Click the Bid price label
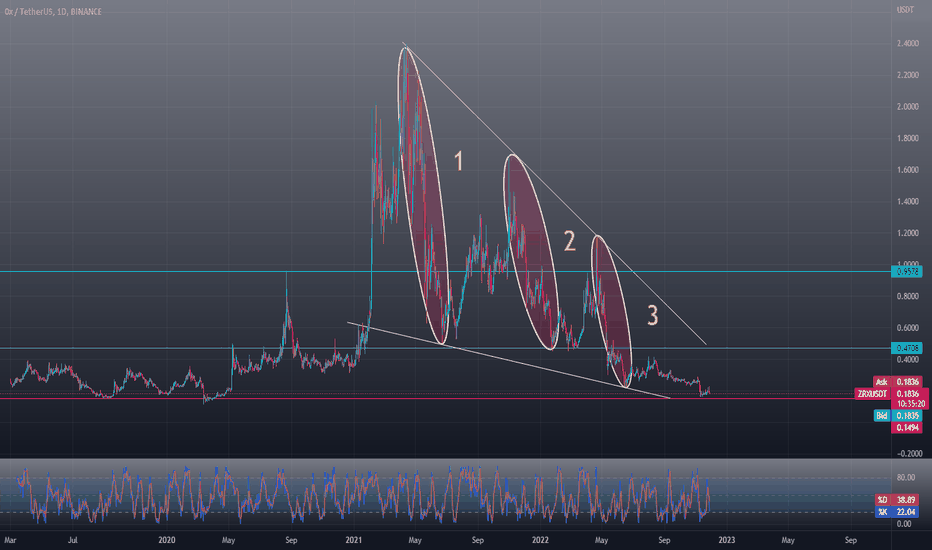The image size is (932, 550). coord(898,416)
